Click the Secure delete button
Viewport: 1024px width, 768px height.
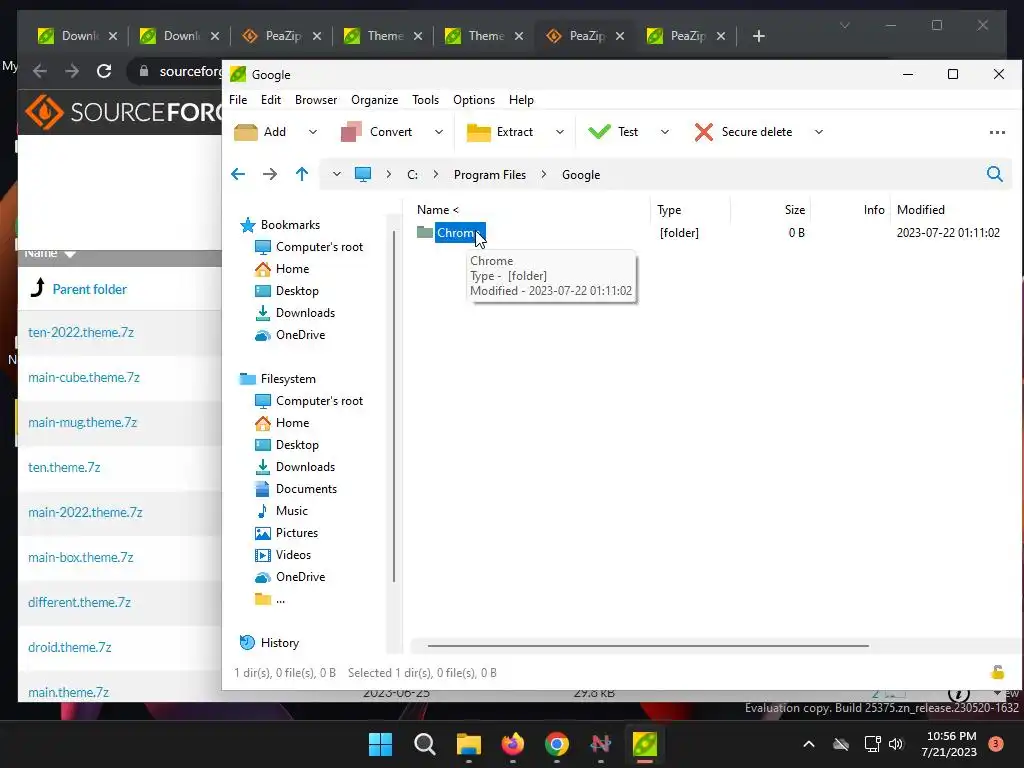[x=743, y=132]
